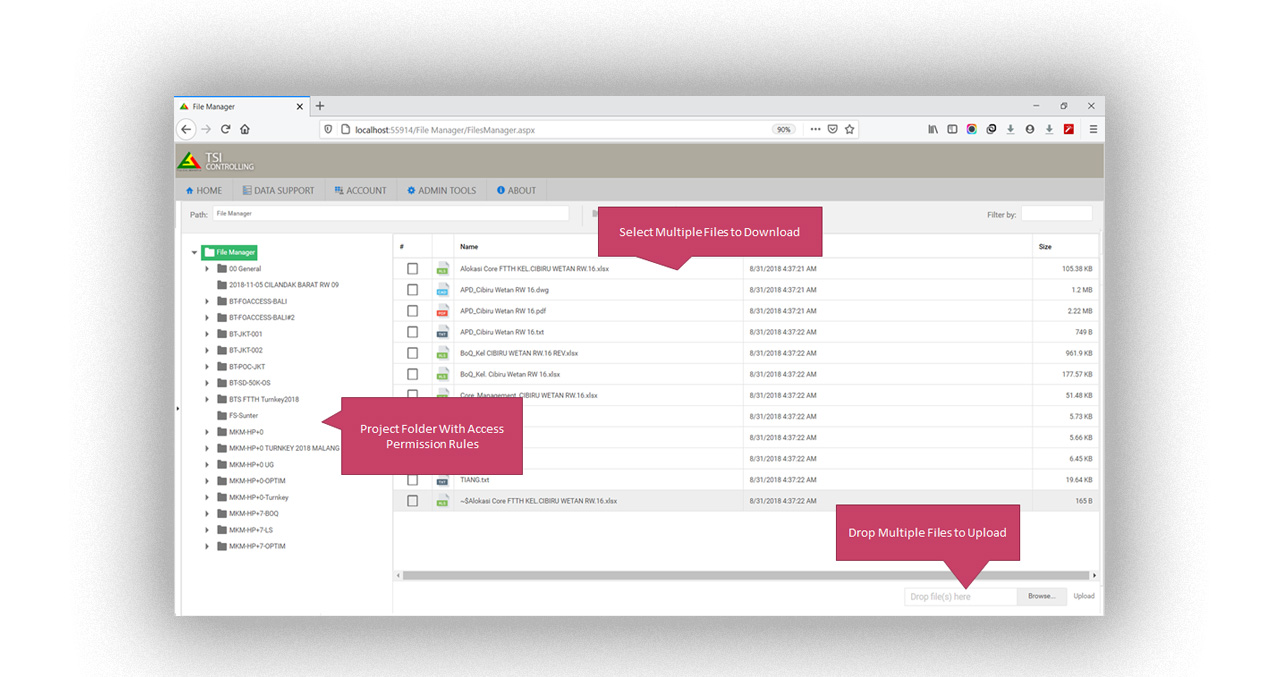1280x677 pixels.
Task: Click the Firefox library icon in the toolbar
Action: (x=933, y=129)
